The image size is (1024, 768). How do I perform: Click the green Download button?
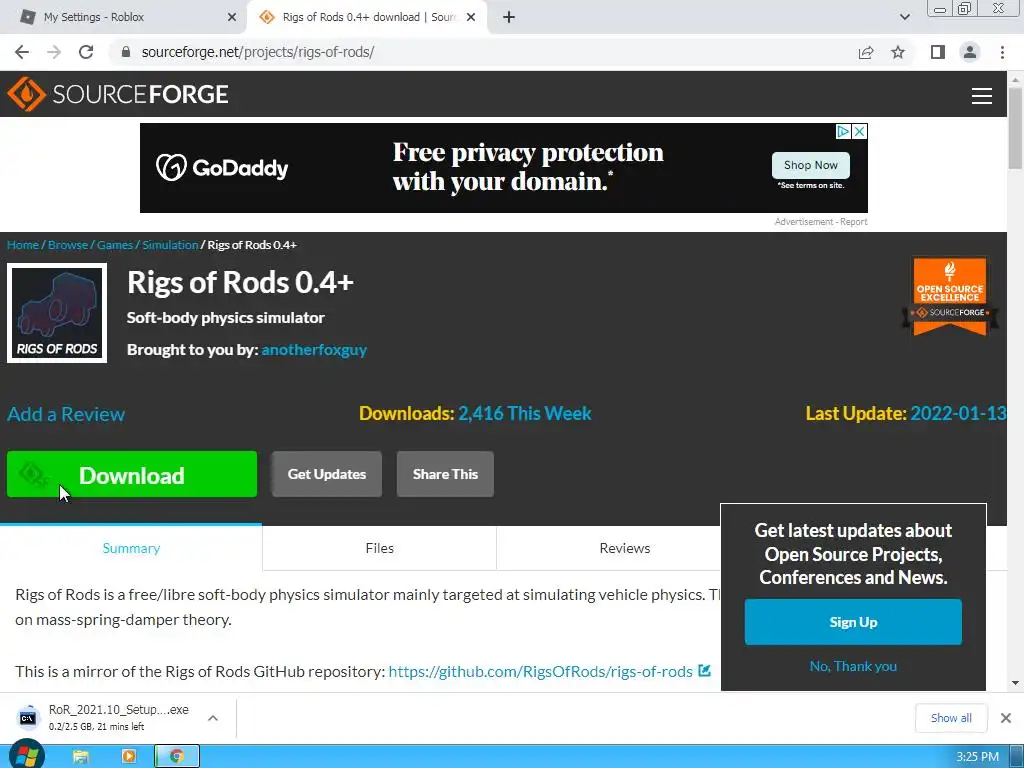(x=132, y=474)
